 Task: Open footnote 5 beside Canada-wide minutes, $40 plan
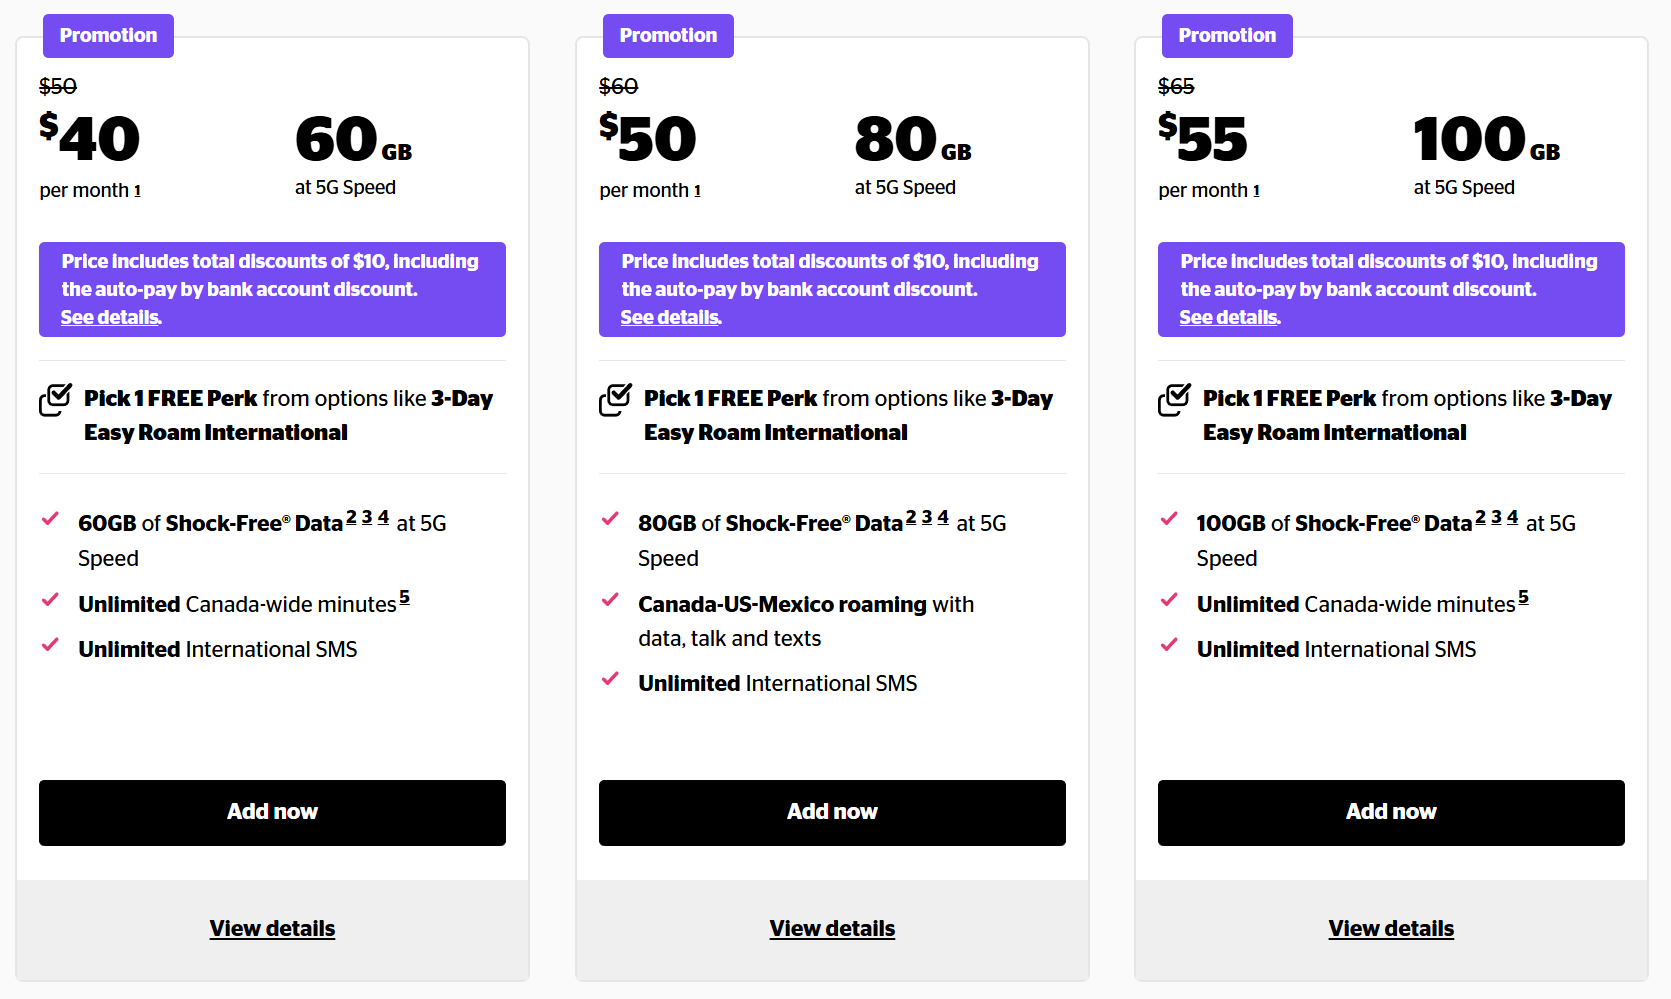tap(405, 597)
